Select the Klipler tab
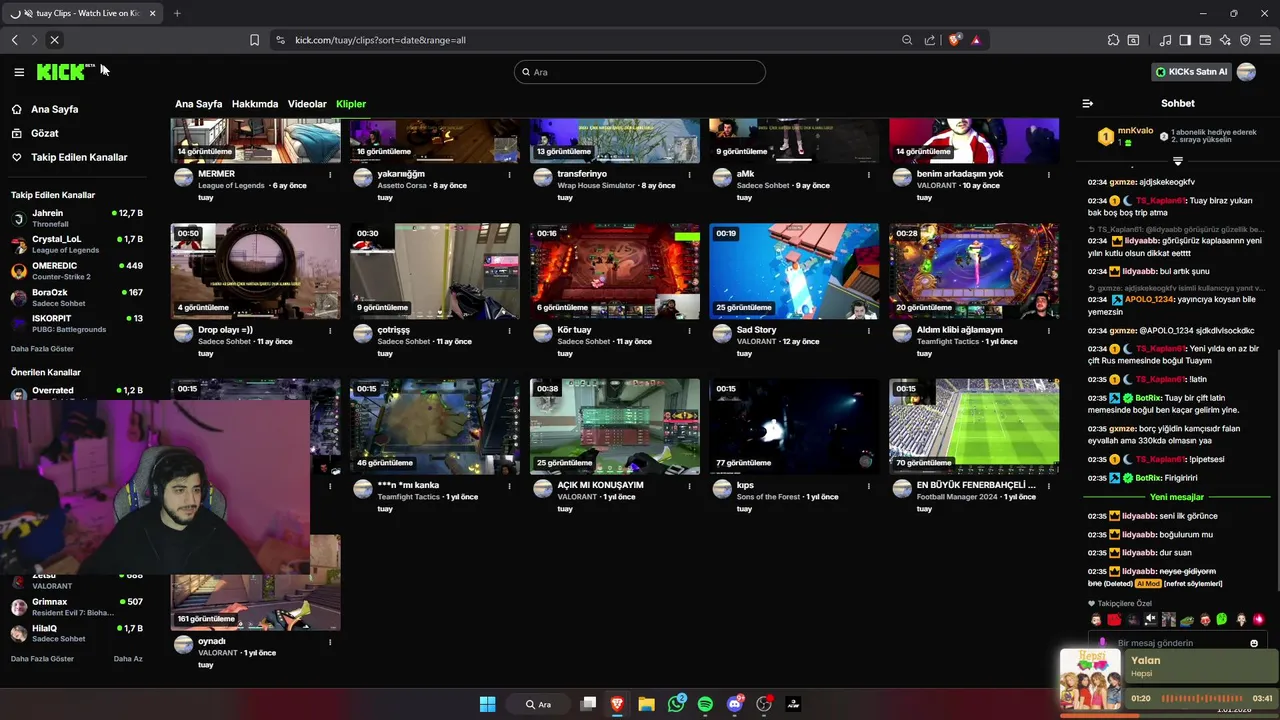 tap(351, 104)
